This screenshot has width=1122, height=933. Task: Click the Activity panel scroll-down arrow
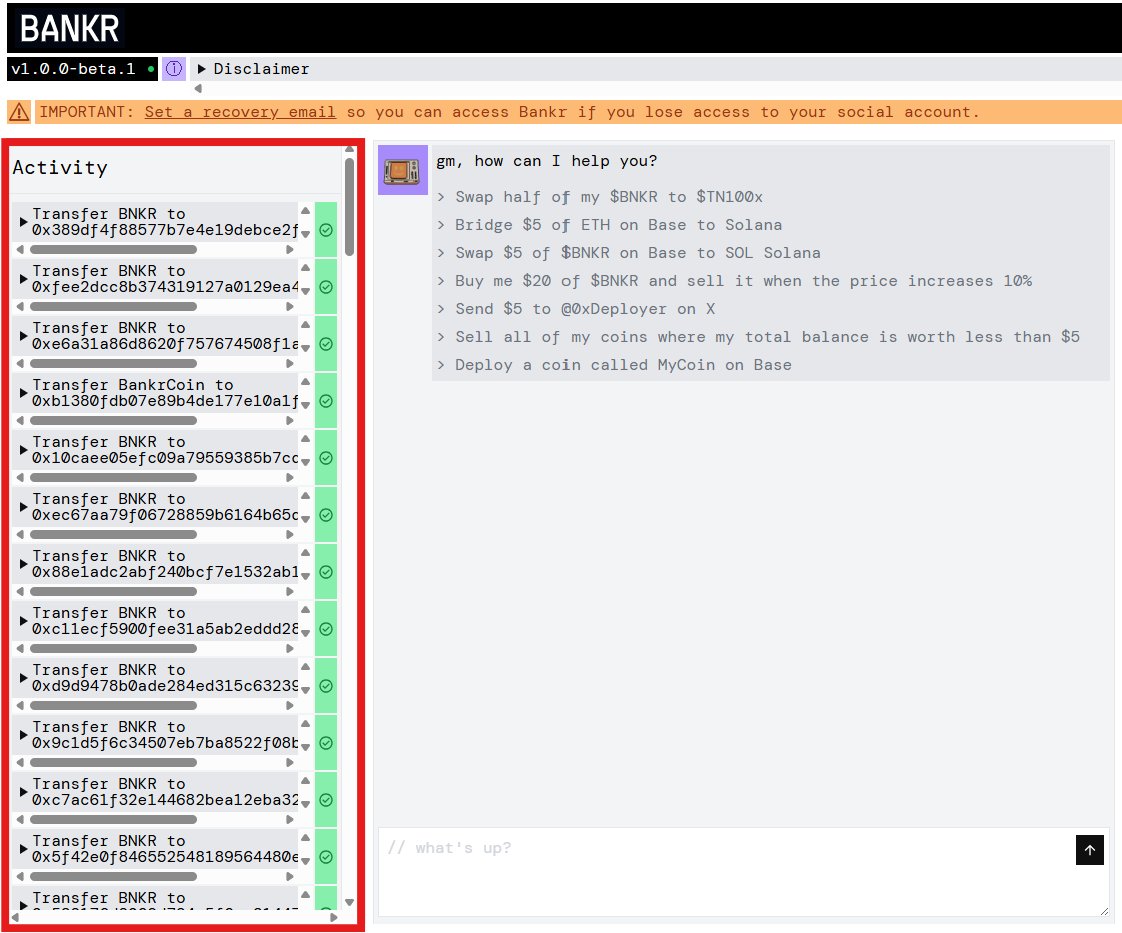349,902
